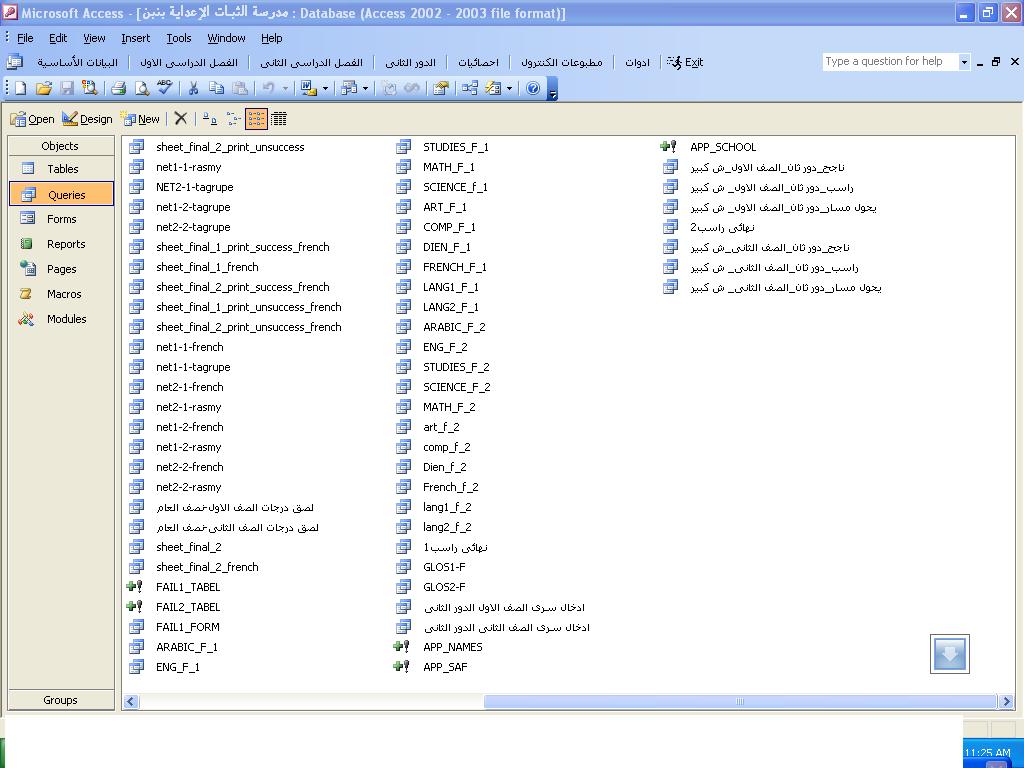Expand the New Object dropdown arrow
Viewport: 1024px width, 768px height.
tap(509, 88)
